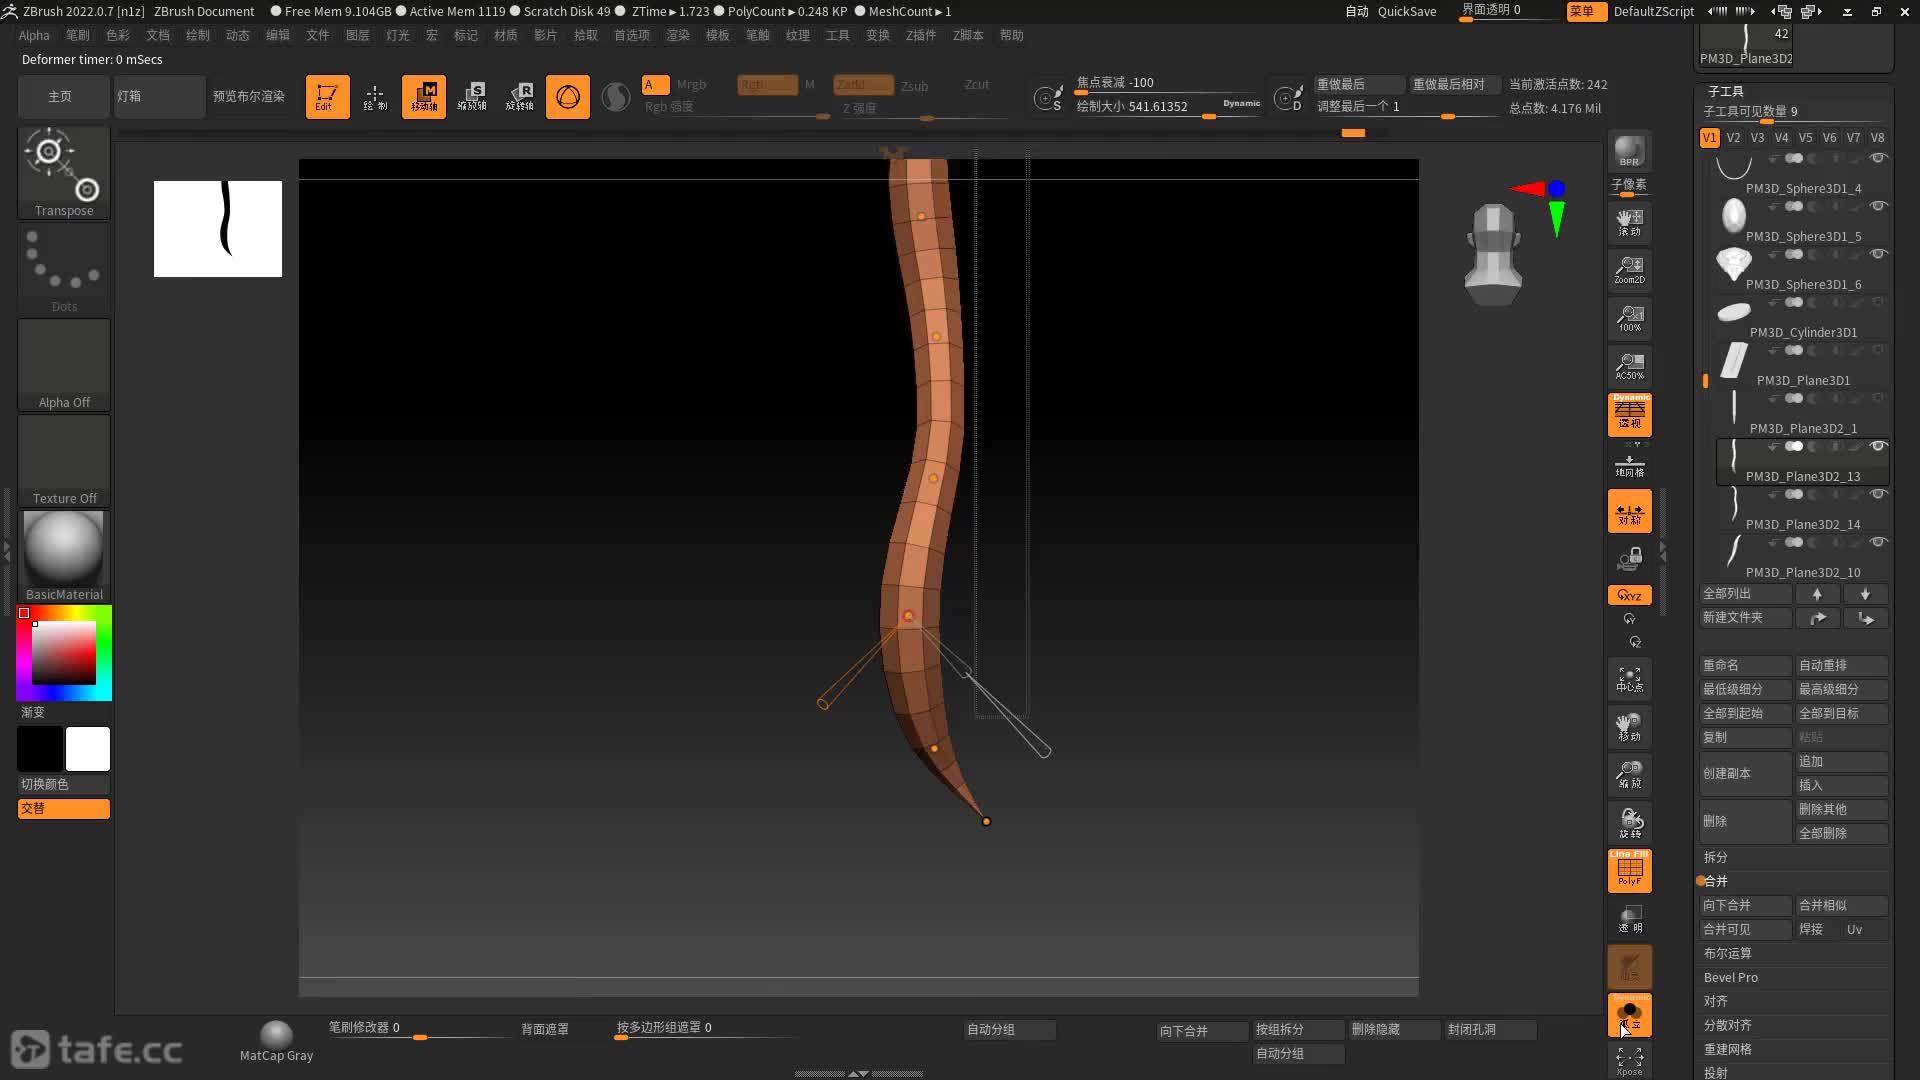1920x1080 pixels.
Task: Expand the 拆分 (Split) section
Action: pyautogui.click(x=1716, y=857)
